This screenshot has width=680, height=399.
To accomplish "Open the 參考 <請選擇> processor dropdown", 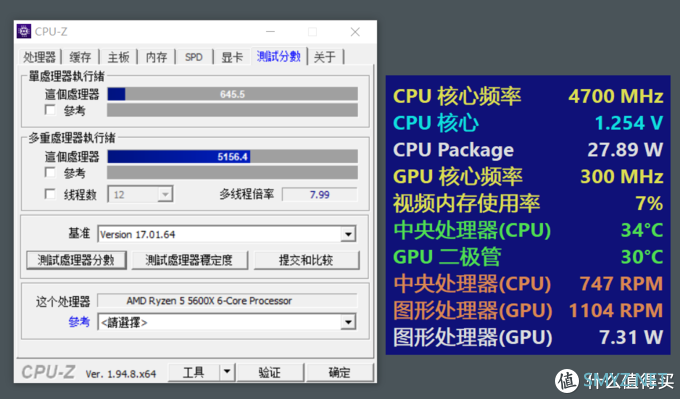I will pyautogui.click(x=227, y=322).
